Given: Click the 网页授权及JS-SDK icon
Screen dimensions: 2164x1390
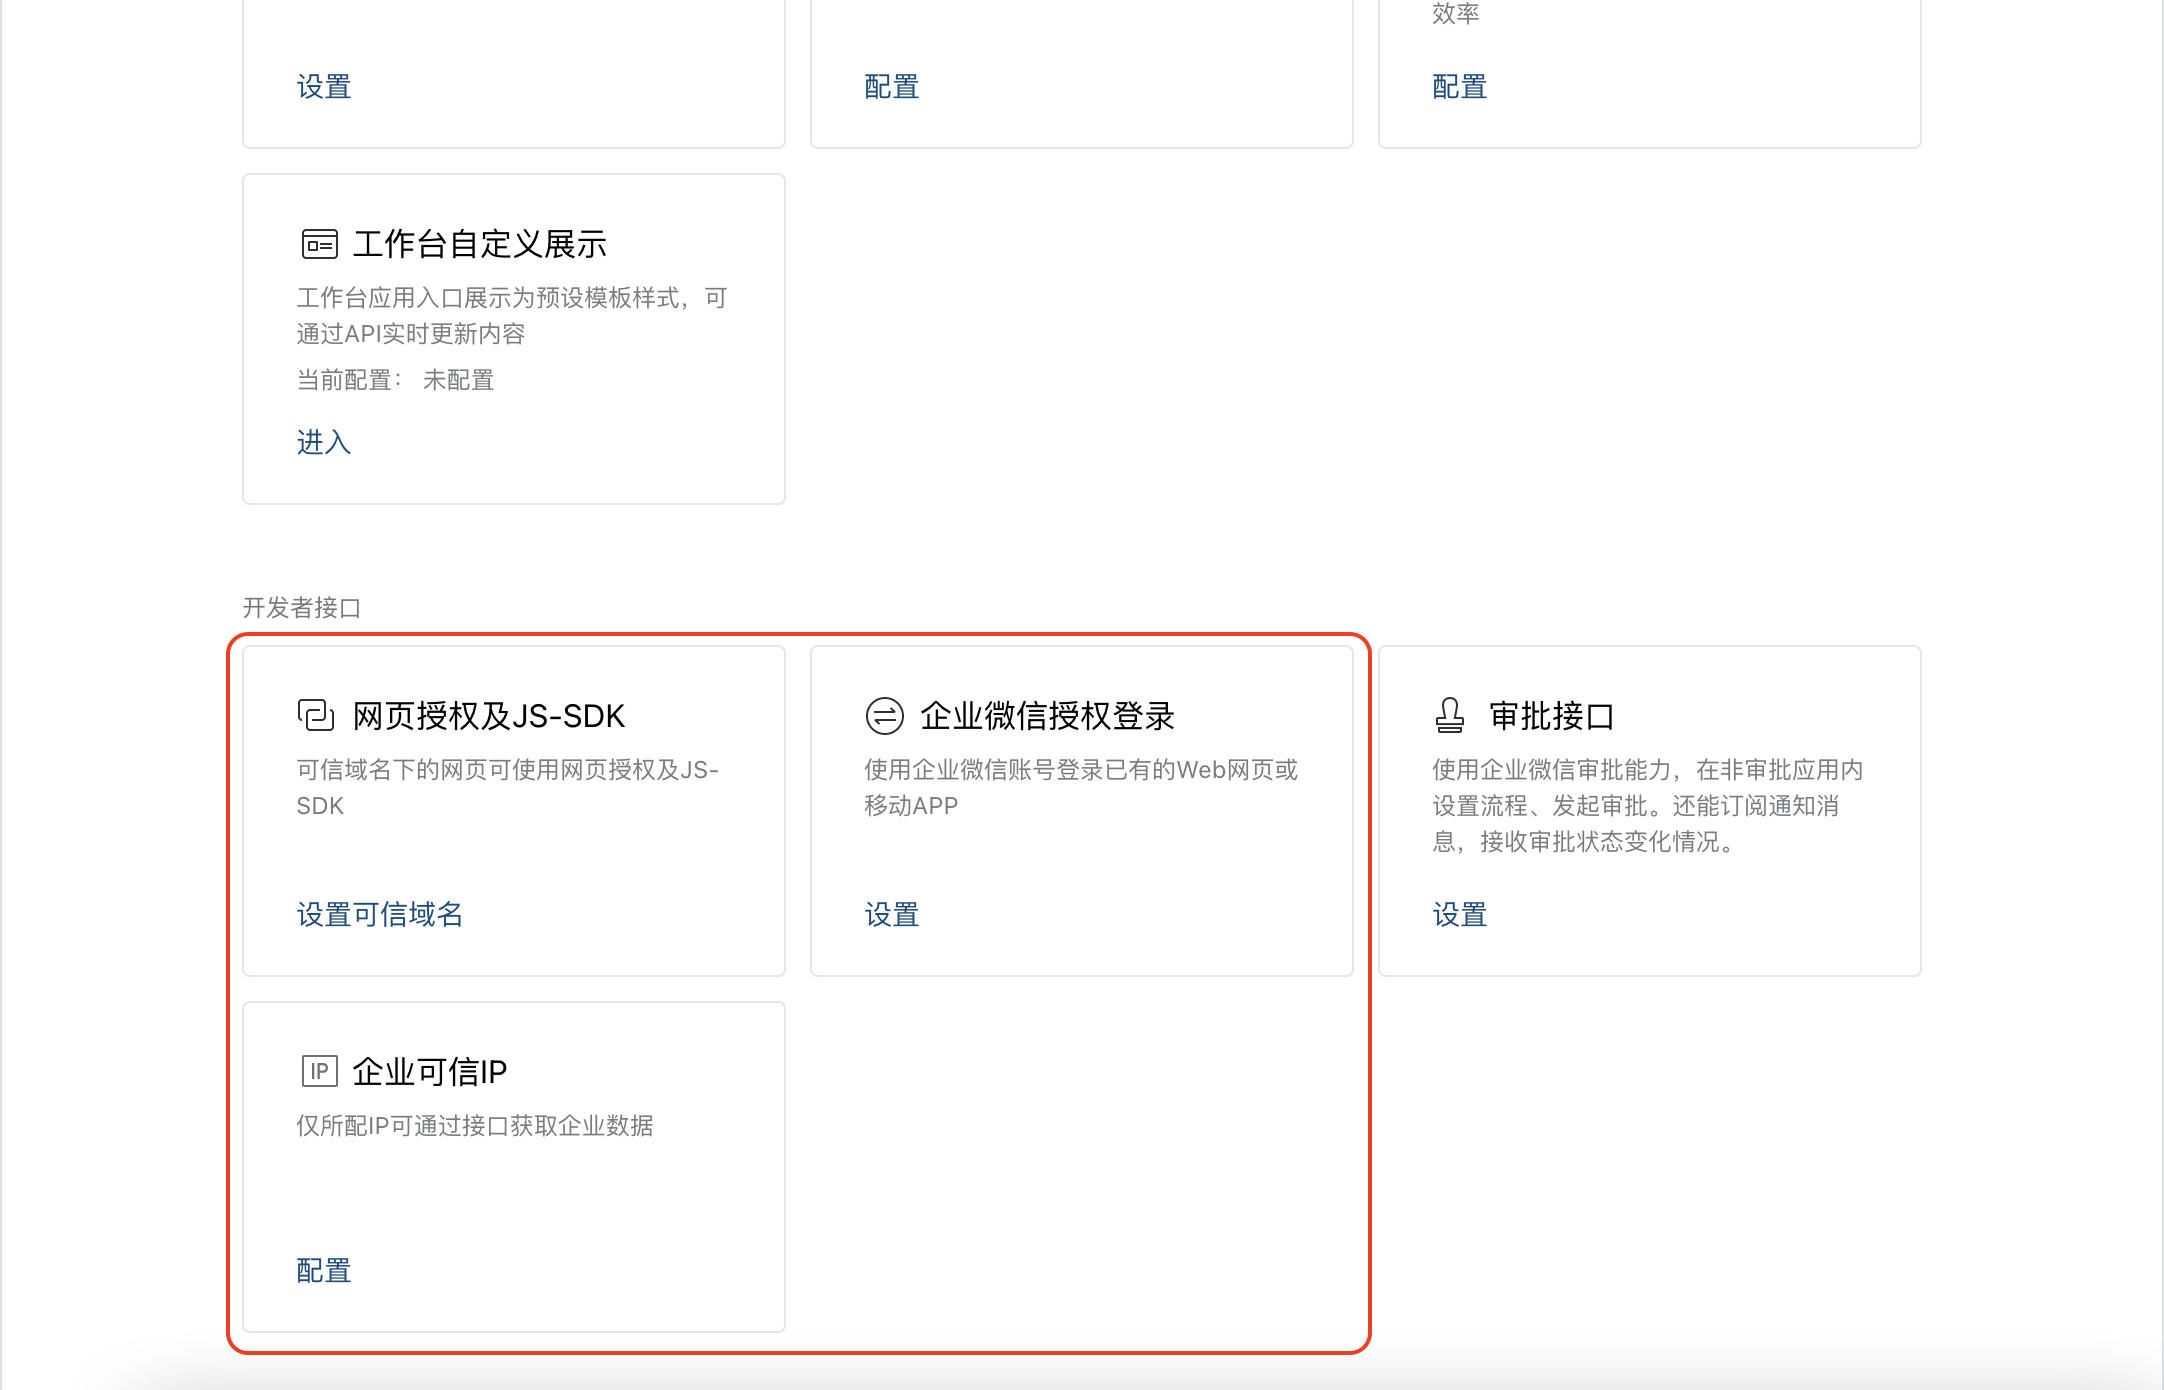Looking at the screenshot, I should click(316, 715).
